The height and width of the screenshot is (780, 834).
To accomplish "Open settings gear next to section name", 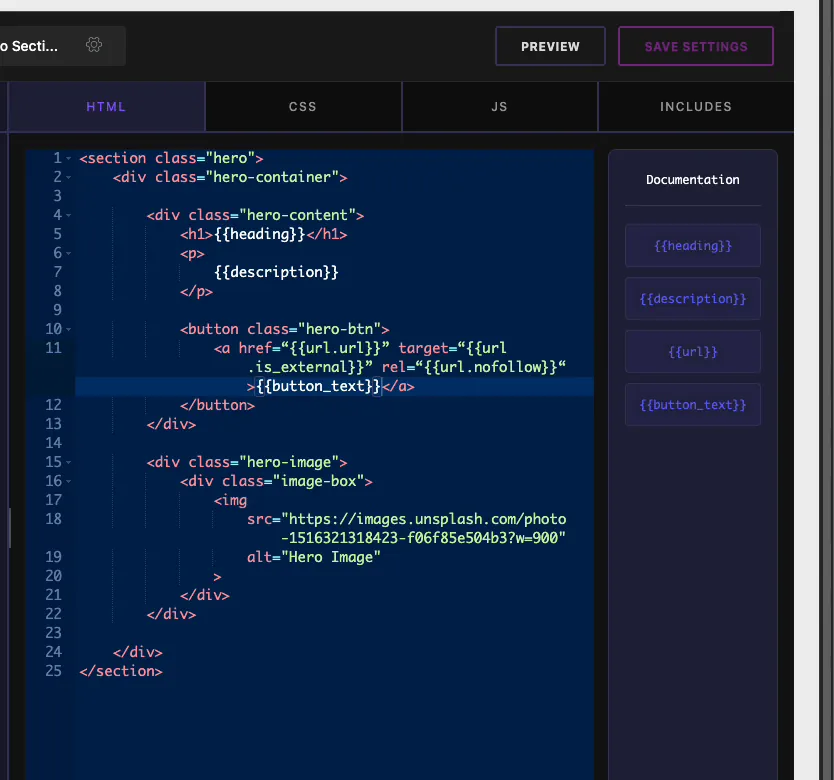I will (94, 45).
